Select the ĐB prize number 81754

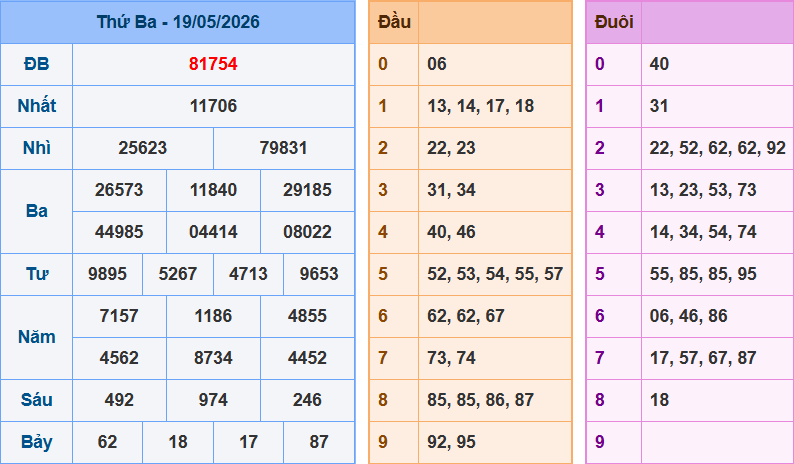pyautogui.click(x=213, y=64)
